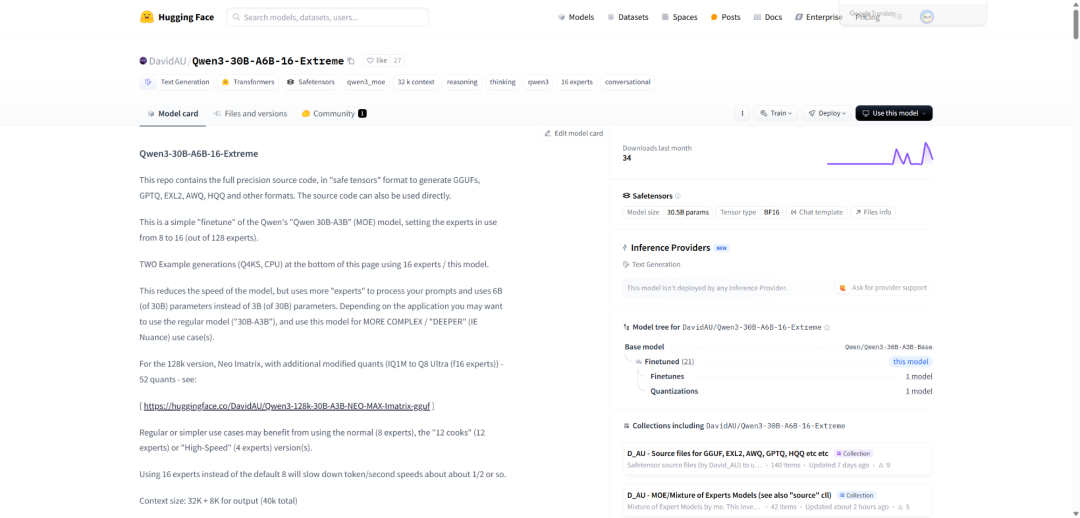Click Text Generation under Inference Providers

[x=651, y=265]
